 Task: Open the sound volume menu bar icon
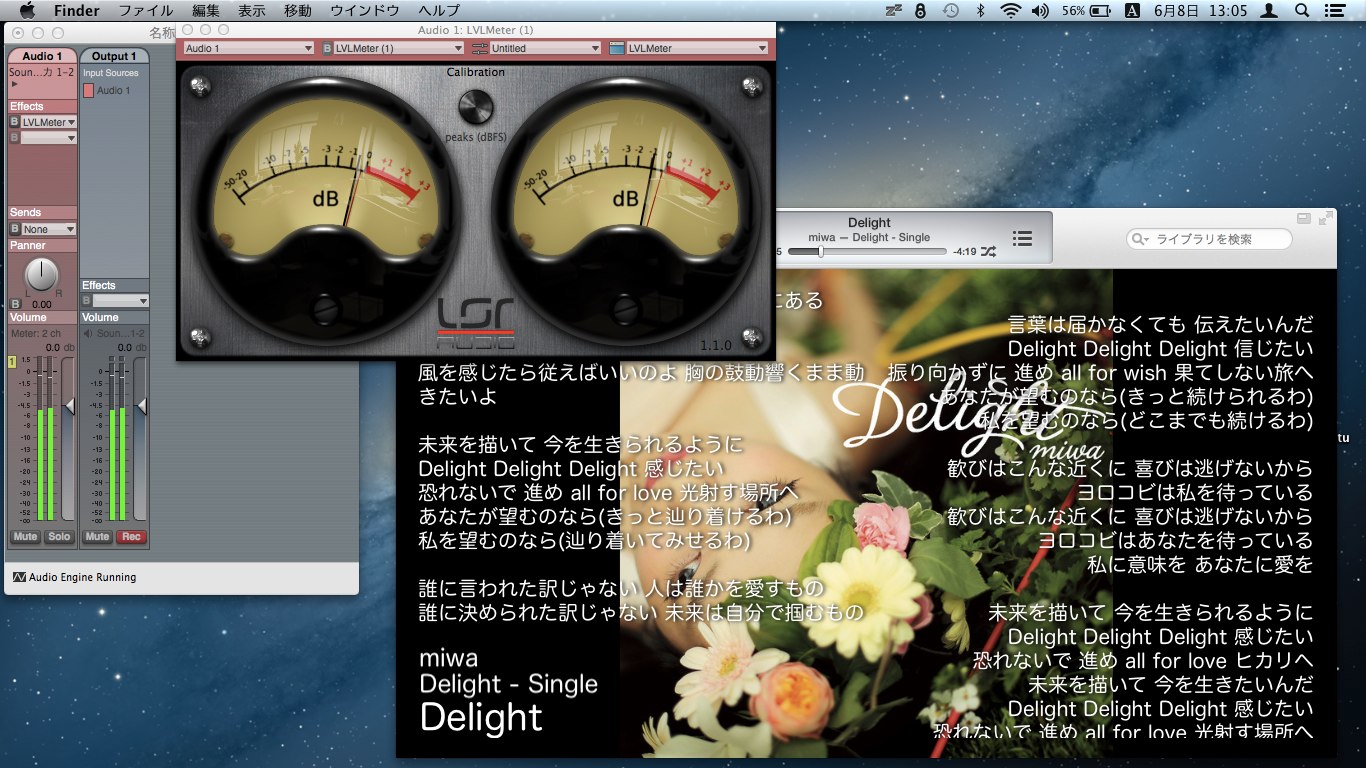click(x=1040, y=11)
